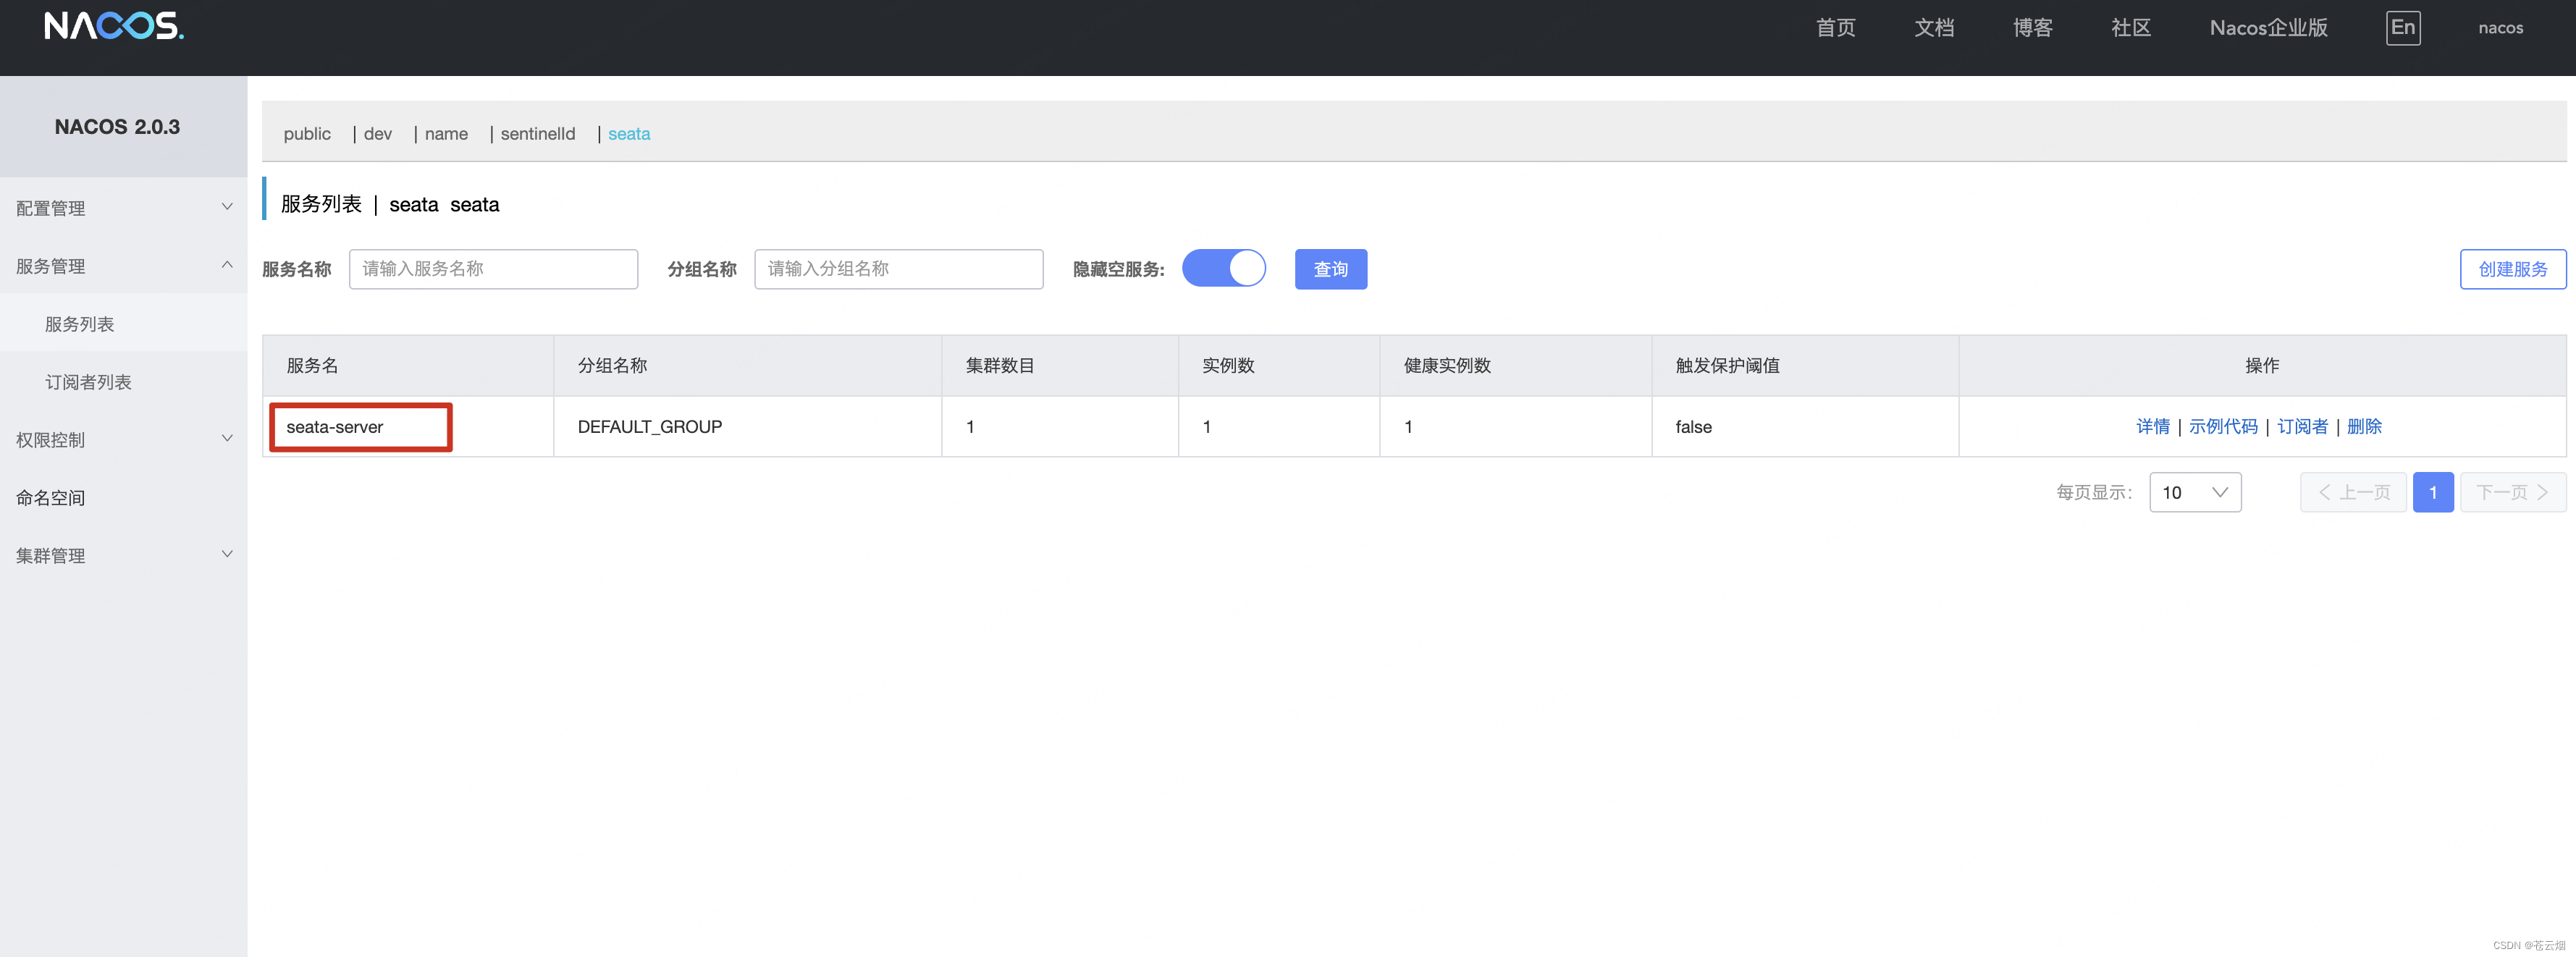This screenshot has width=2576, height=957.
Task: Select the name namespace tab
Action: point(446,134)
